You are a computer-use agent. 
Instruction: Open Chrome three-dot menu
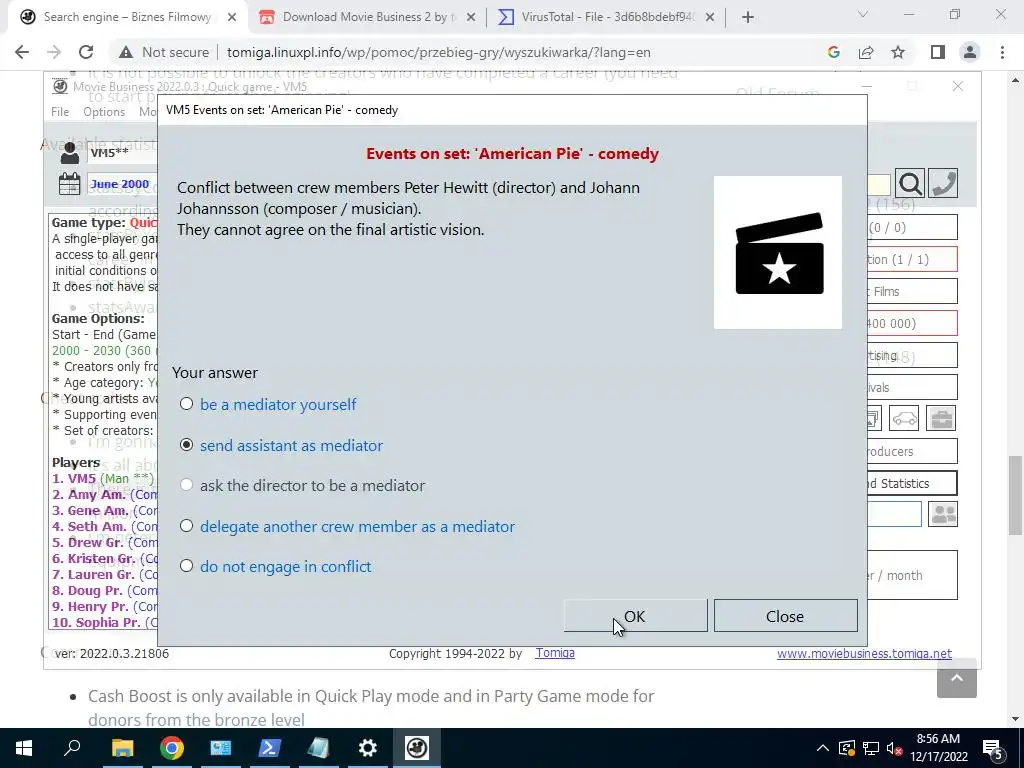point(1002,52)
